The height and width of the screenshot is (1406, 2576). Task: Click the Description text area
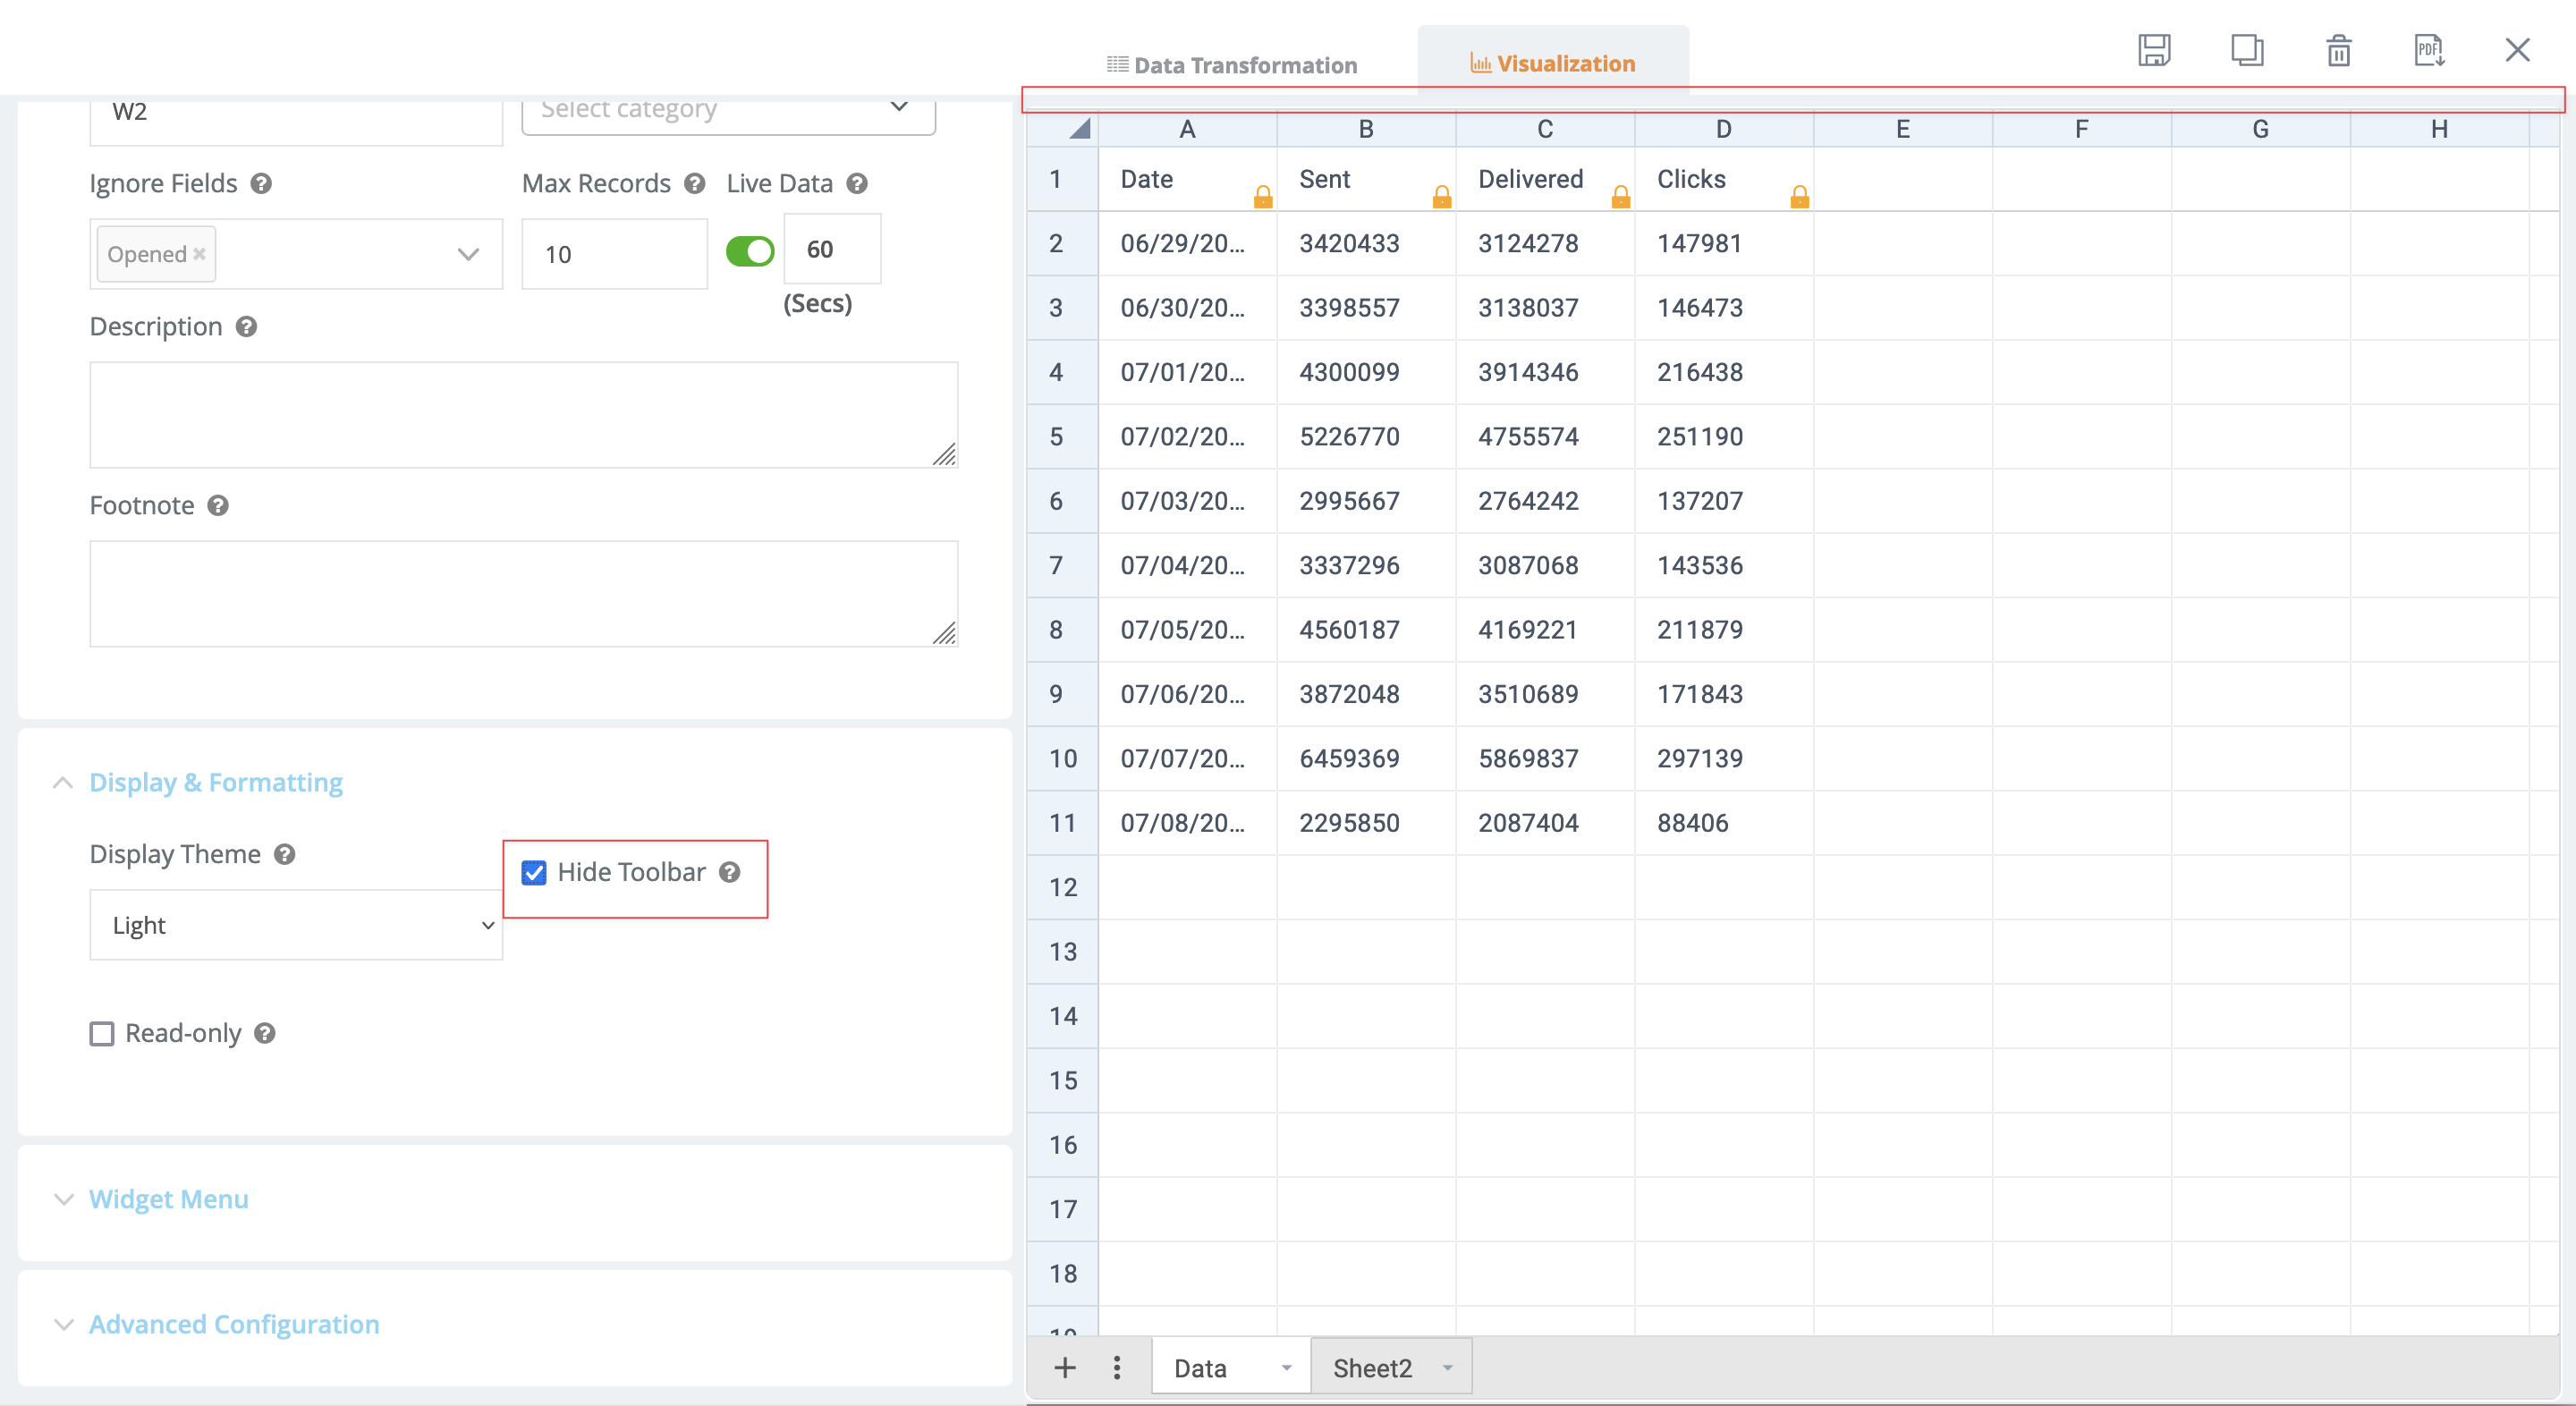(523, 414)
